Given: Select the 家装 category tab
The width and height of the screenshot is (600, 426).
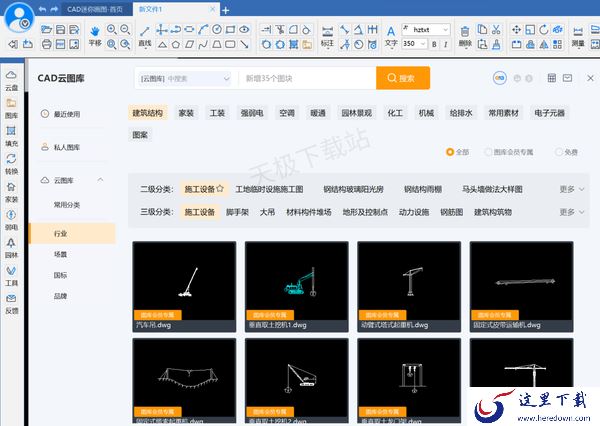Looking at the screenshot, I should 186,113.
